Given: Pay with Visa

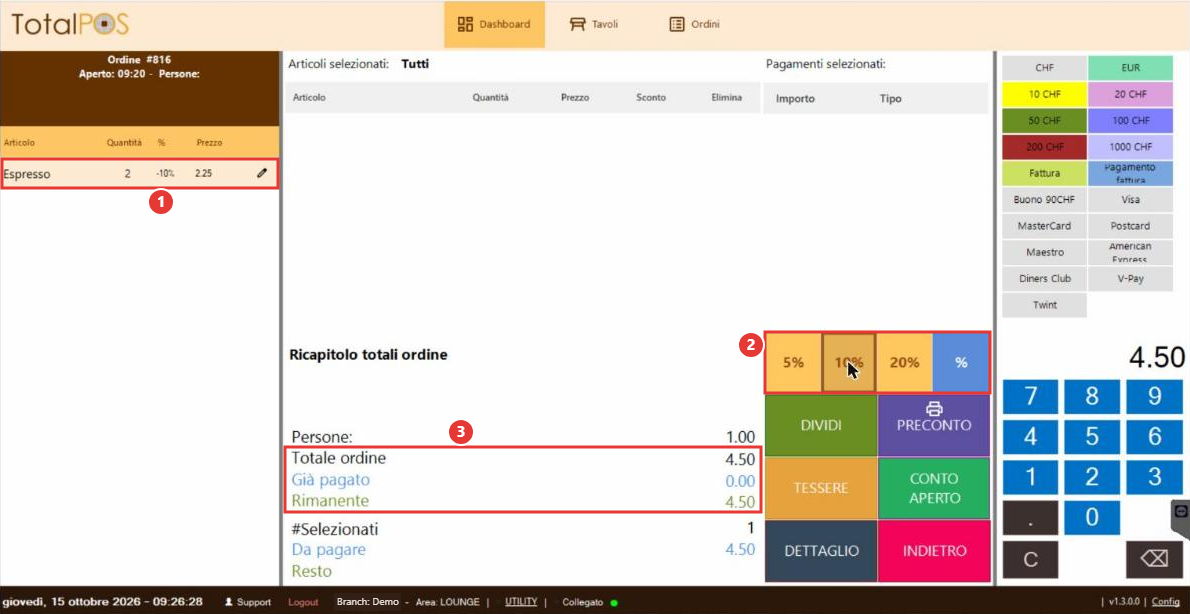Looking at the screenshot, I should click(x=1131, y=200).
